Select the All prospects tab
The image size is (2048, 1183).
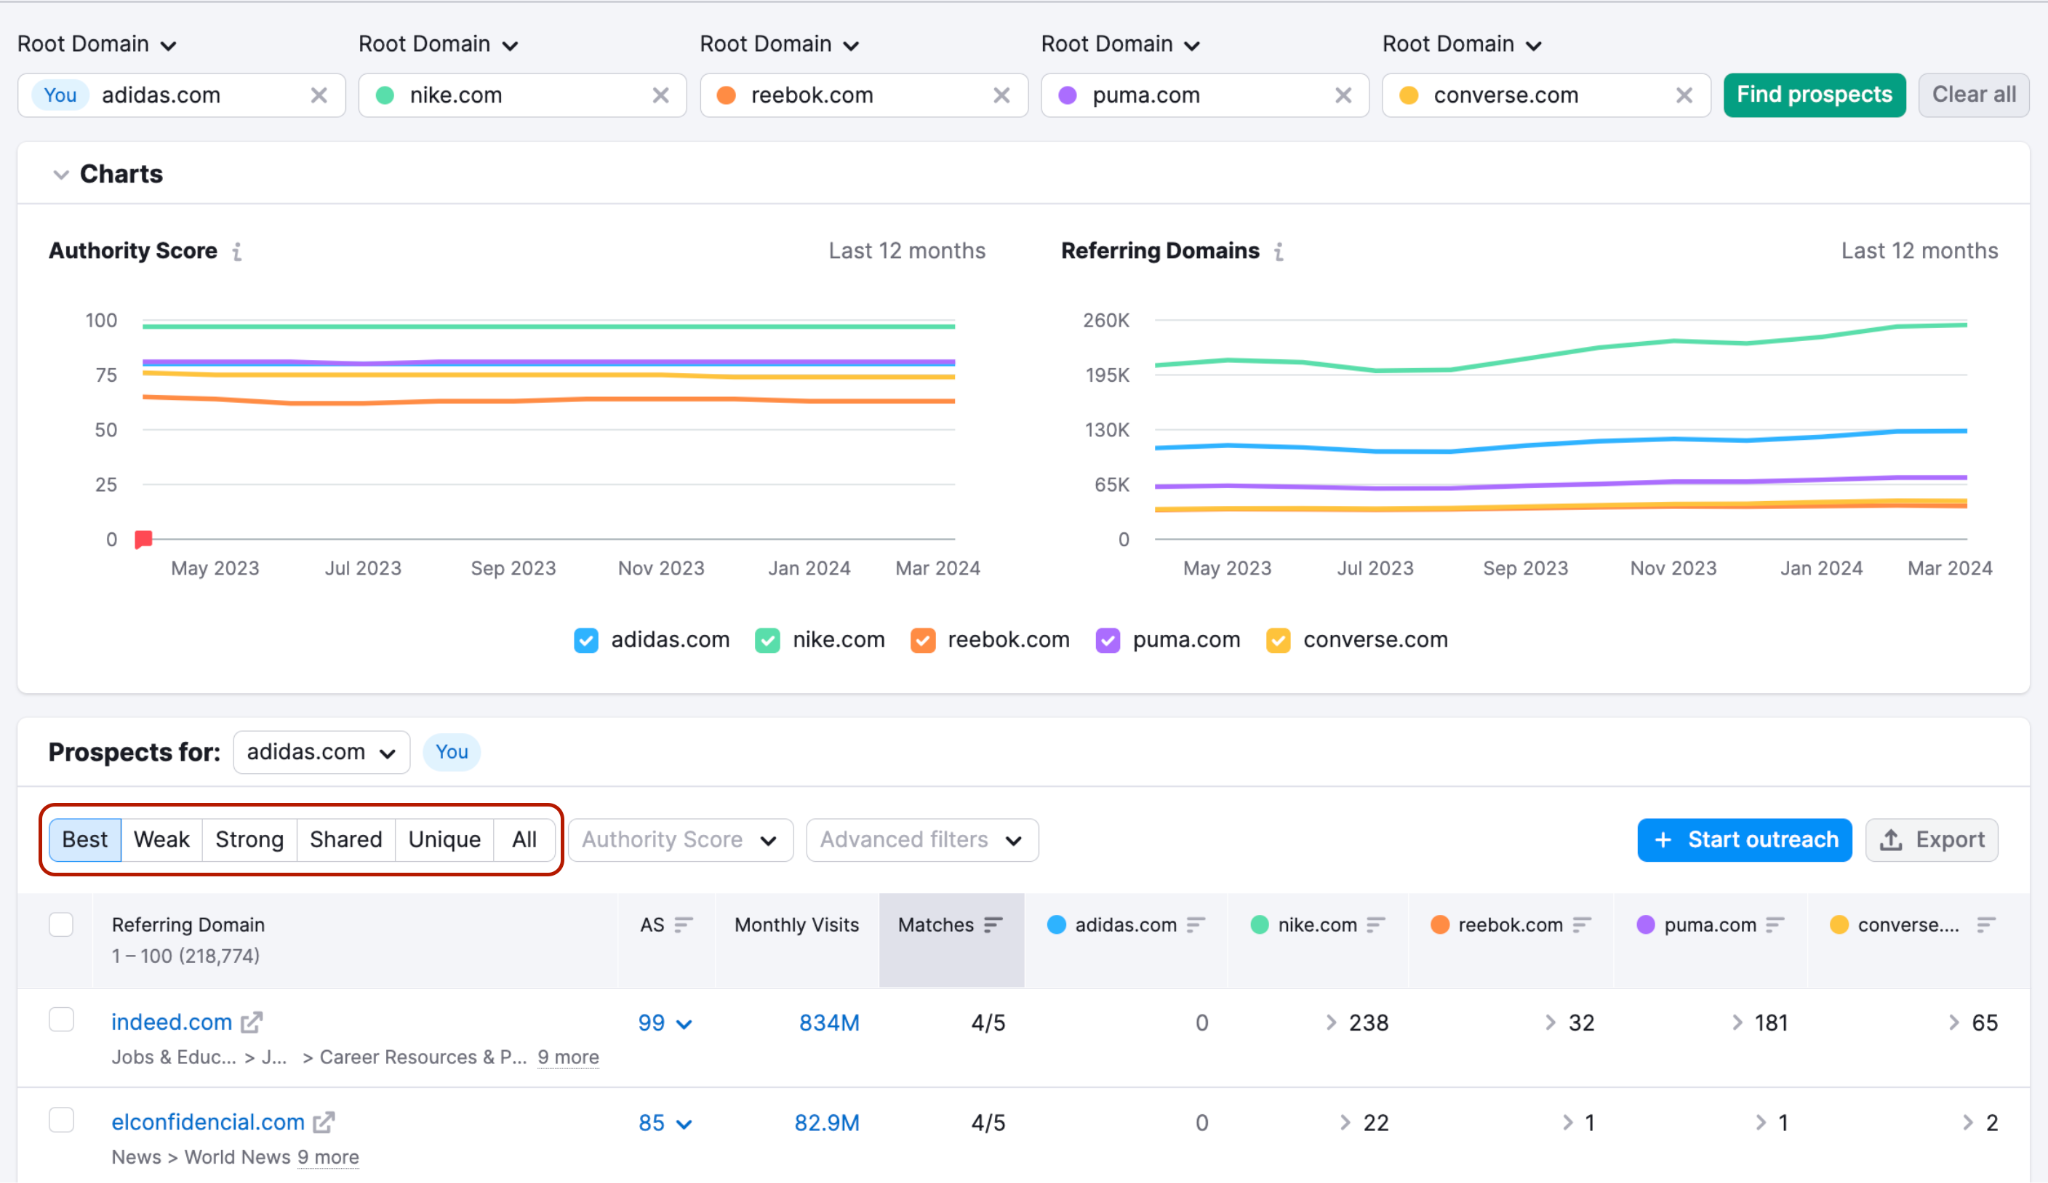click(525, 840)
